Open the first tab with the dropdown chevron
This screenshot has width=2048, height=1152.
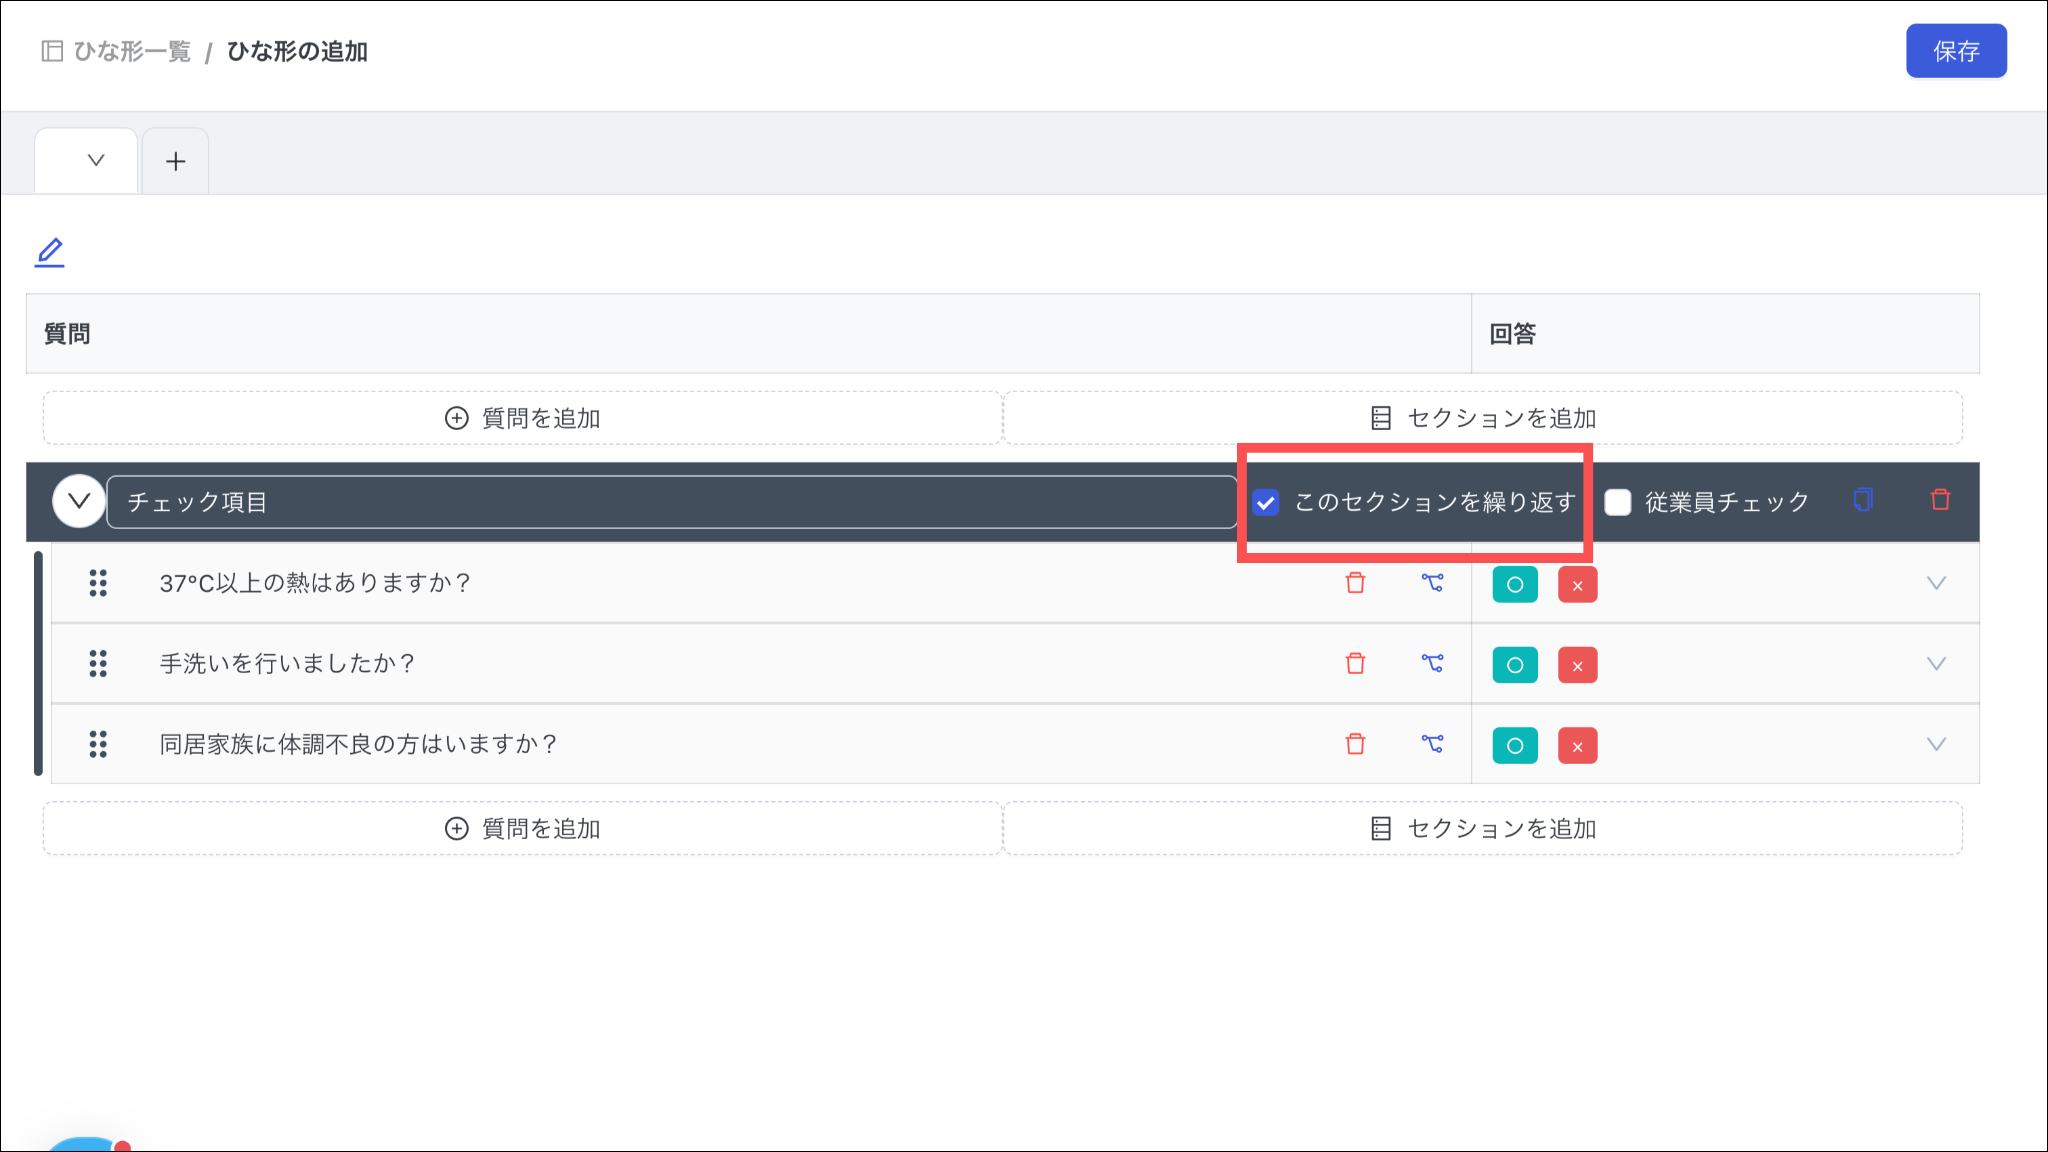click(x=96, y=160)
